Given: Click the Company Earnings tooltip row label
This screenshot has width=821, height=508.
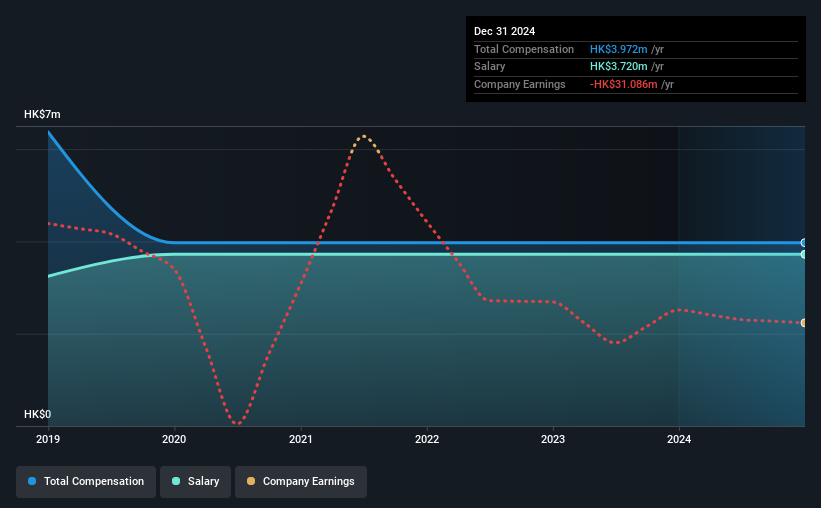Looking at the screenshot, I should coord(519,84).
